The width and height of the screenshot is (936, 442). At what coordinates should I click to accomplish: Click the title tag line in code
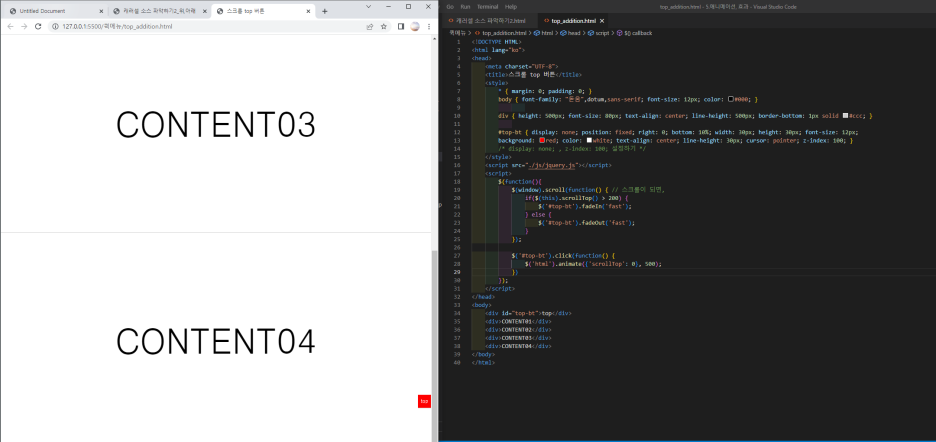click(533, 75)
